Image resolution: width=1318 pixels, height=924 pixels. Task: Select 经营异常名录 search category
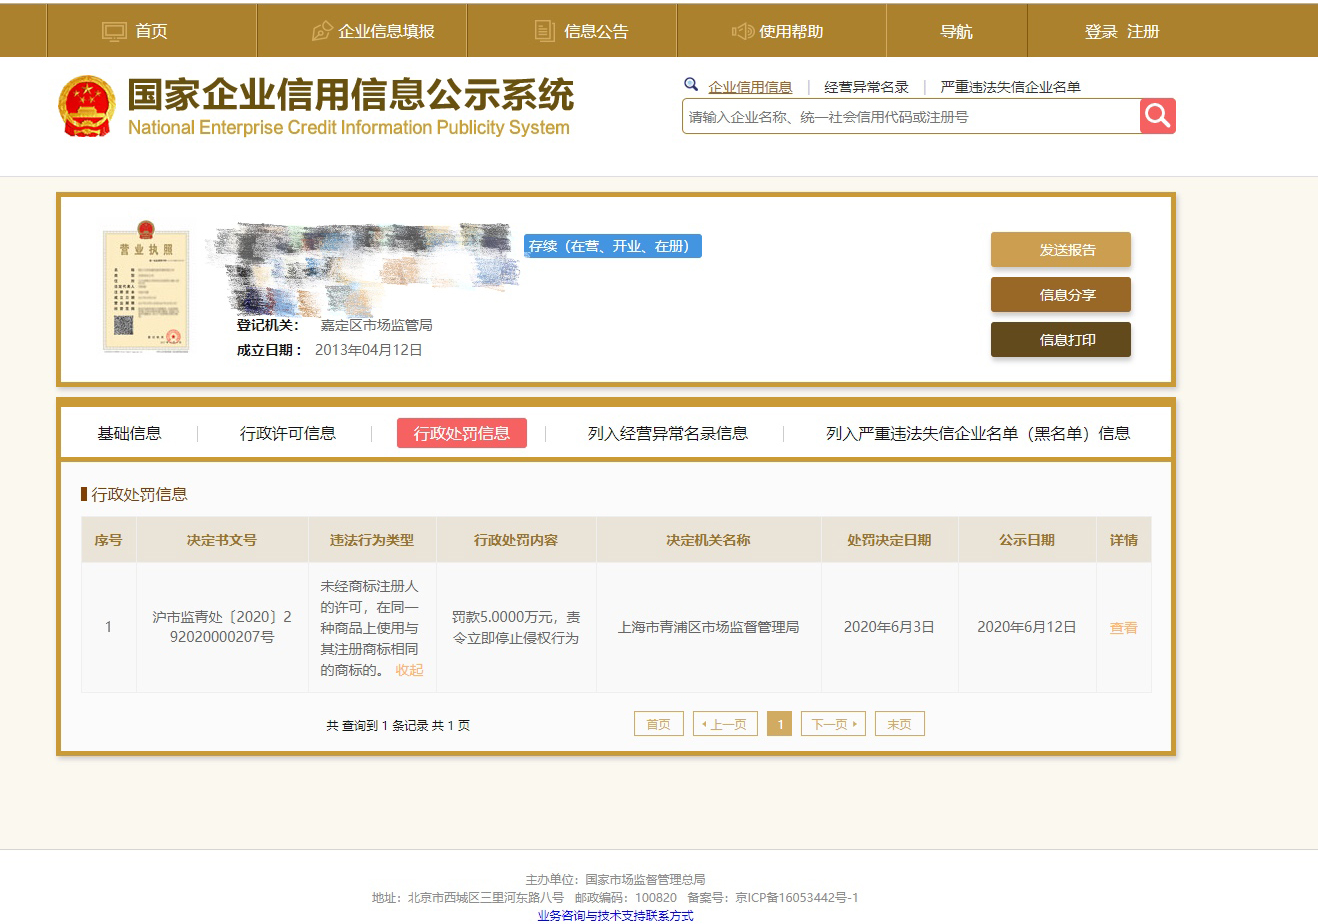click(x=866, y=87)
